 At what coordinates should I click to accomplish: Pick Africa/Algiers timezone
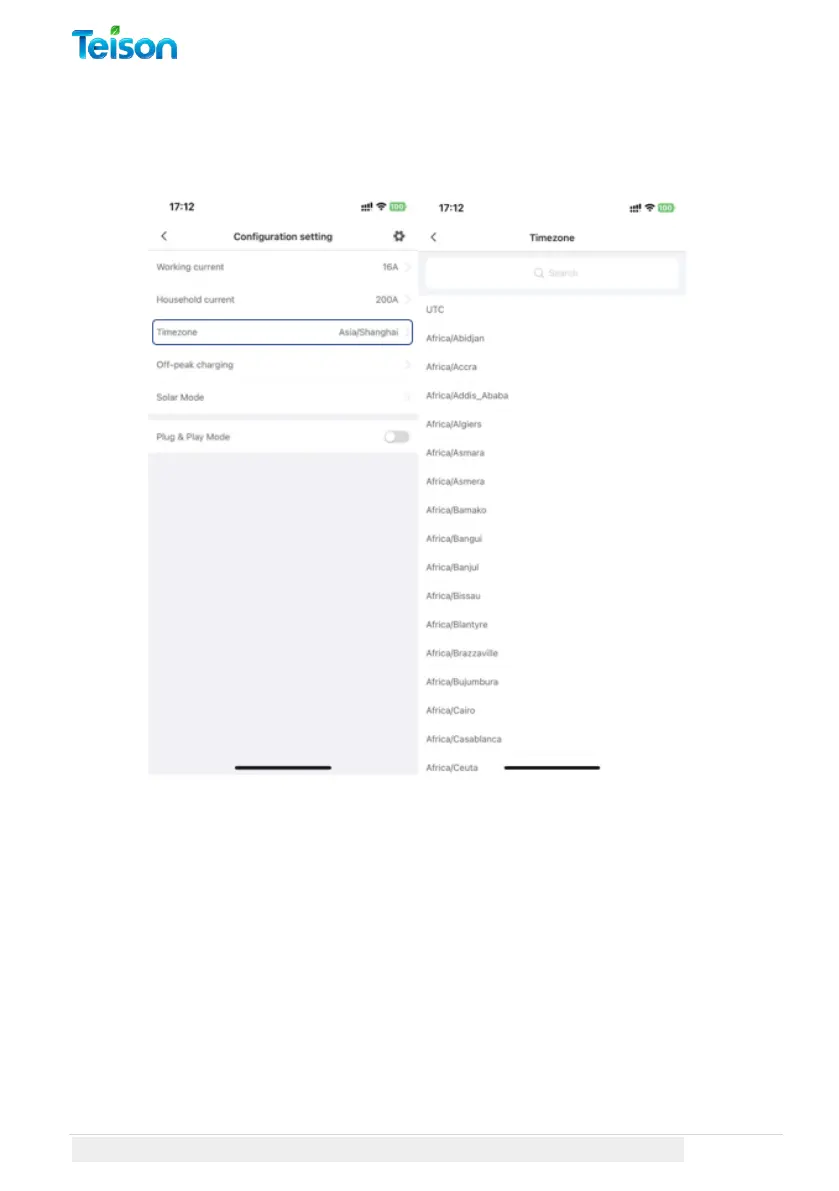(454, 425)
